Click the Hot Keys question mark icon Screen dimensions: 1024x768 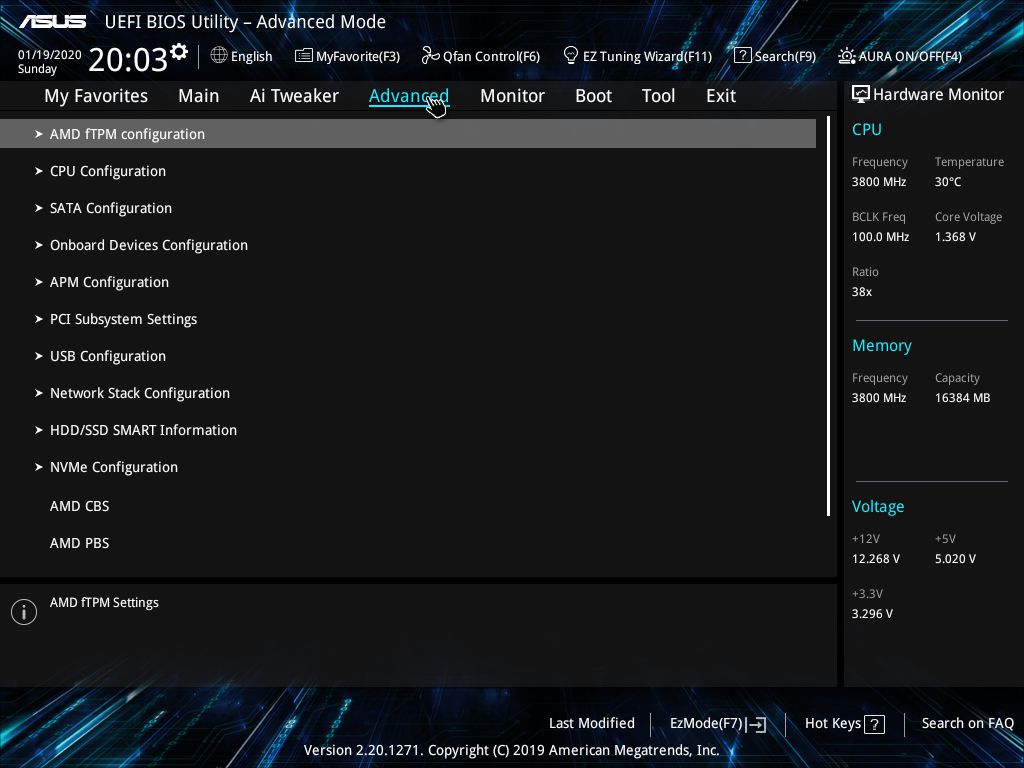[874, 724]
